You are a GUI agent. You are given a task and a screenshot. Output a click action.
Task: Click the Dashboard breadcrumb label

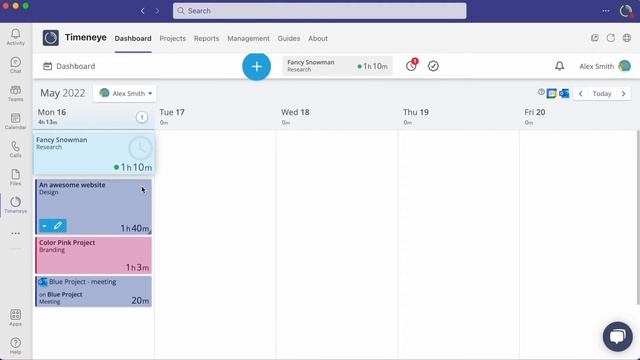tap(76, 66)
